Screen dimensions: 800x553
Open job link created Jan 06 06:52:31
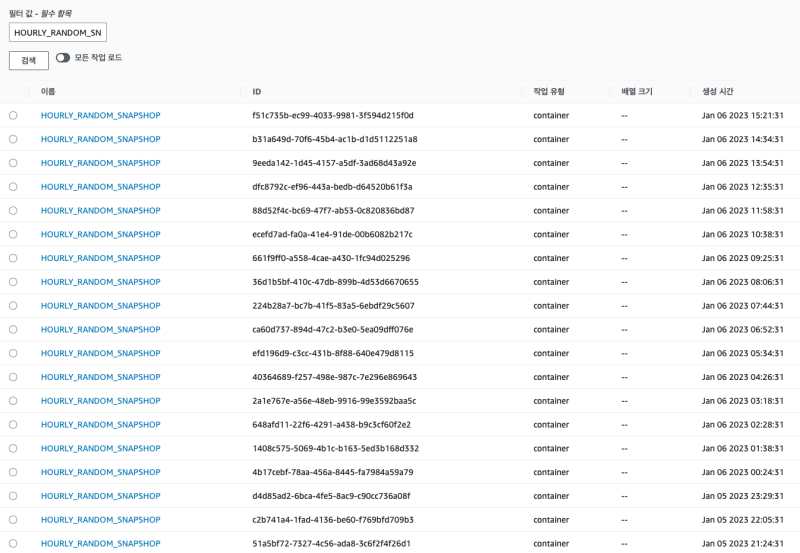click(100, 330)
